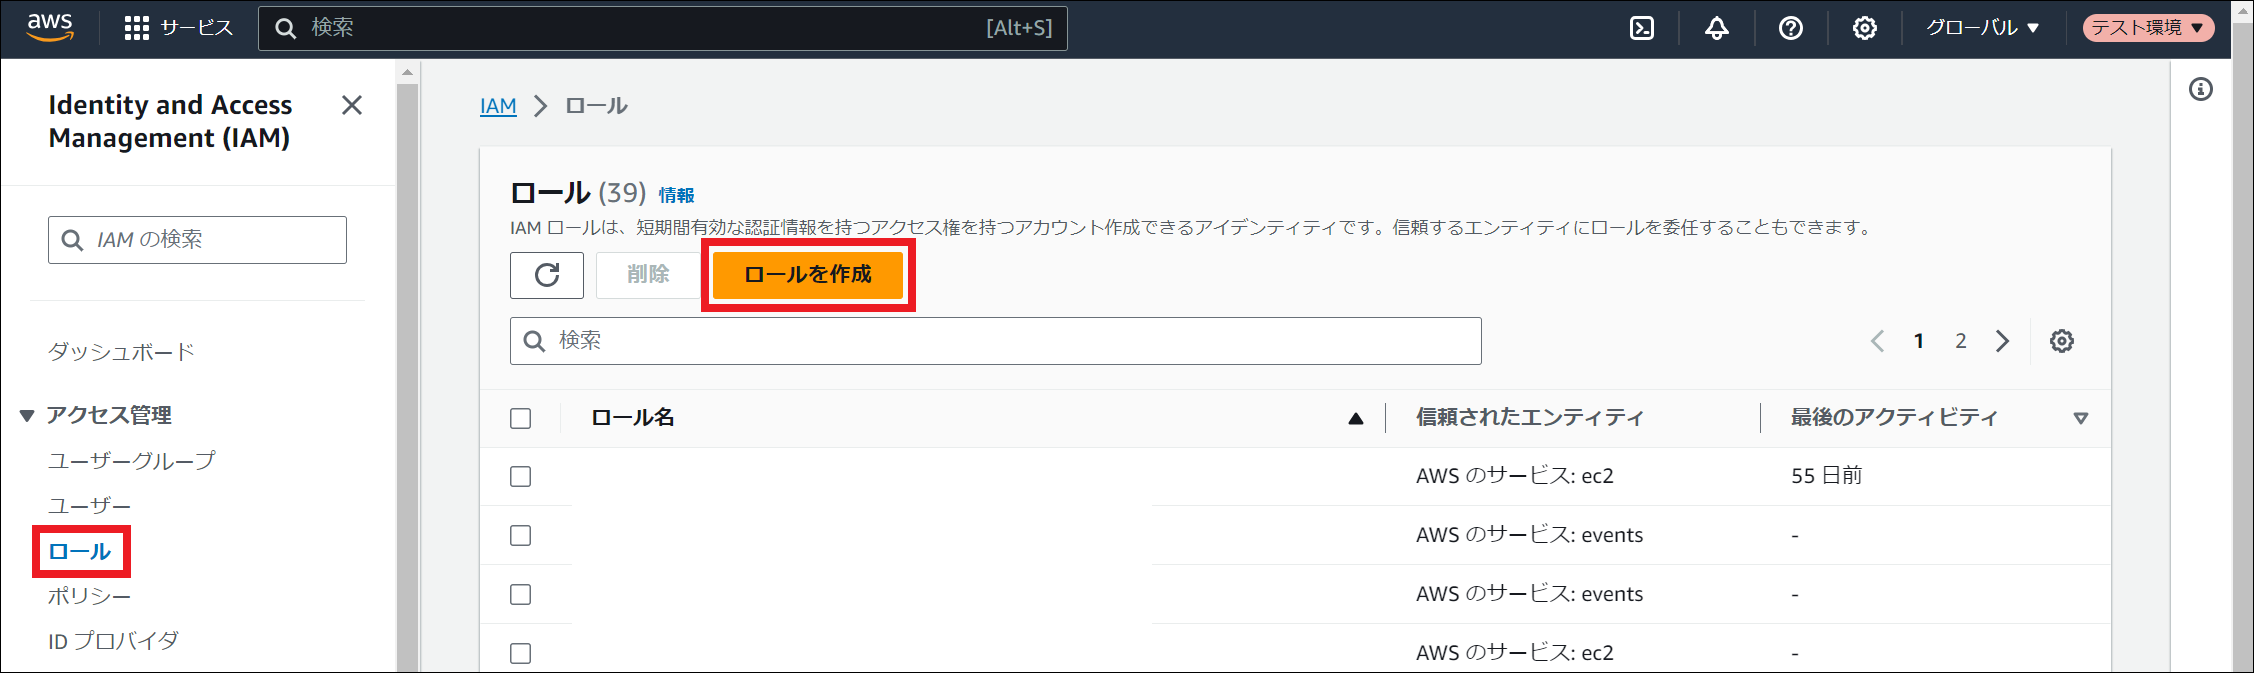Open ID プロバイダ in the sidebar

(113, 641)
